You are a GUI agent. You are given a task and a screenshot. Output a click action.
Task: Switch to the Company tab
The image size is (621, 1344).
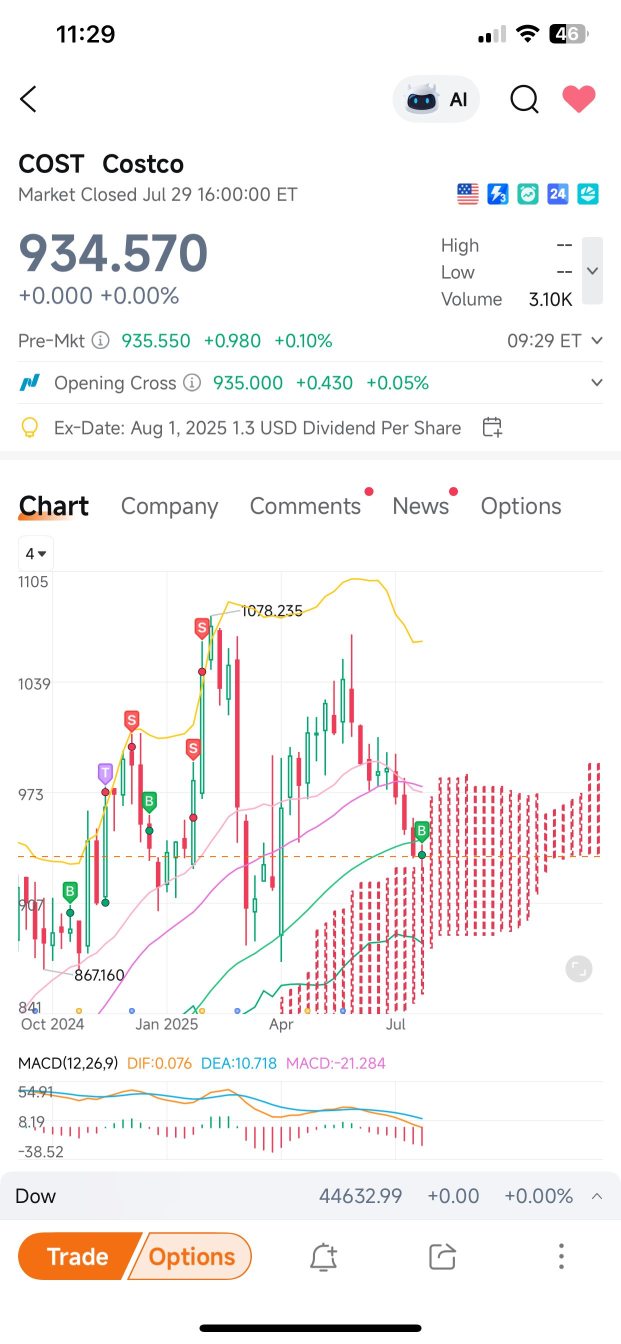pos(169,506)
